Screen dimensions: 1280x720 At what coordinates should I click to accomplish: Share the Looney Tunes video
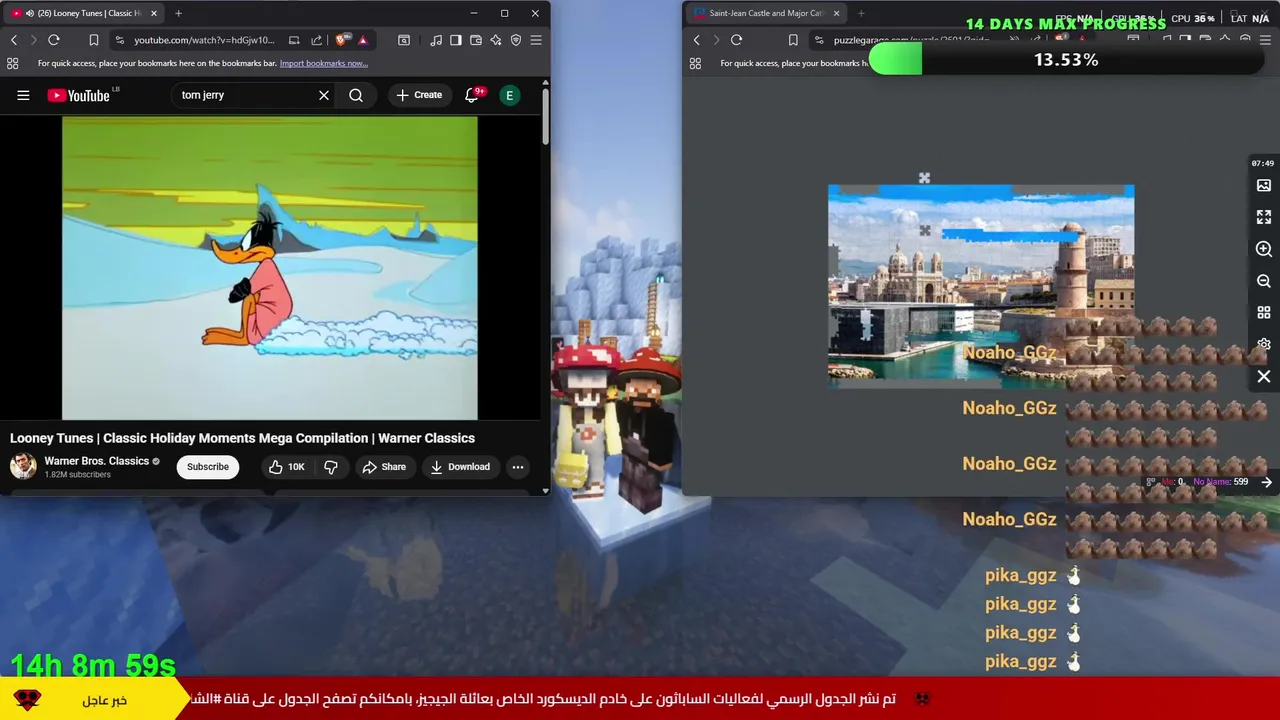384,467
